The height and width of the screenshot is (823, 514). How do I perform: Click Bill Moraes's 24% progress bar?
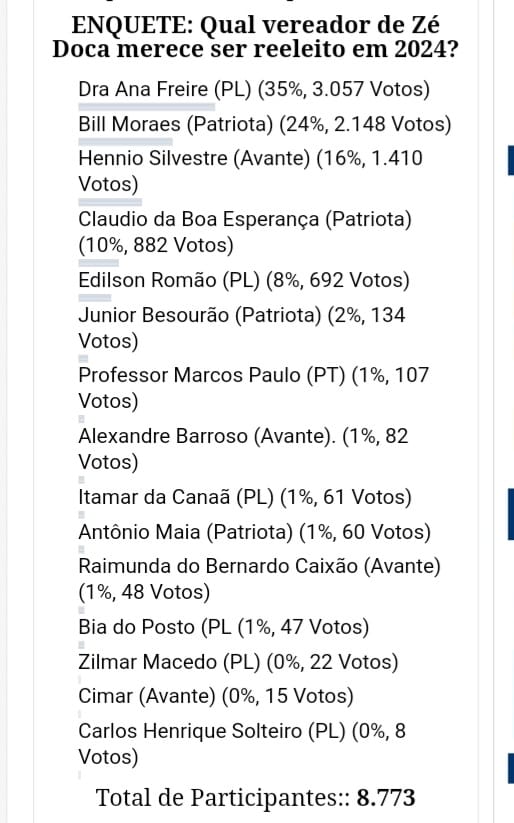point(125,142)
